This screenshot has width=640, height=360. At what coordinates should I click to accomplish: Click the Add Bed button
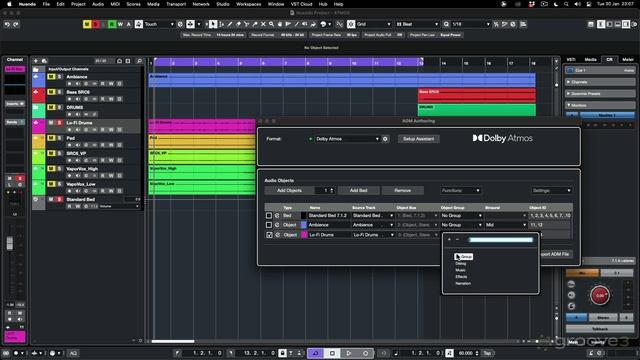pyautogui.click(x=358, y=191)
